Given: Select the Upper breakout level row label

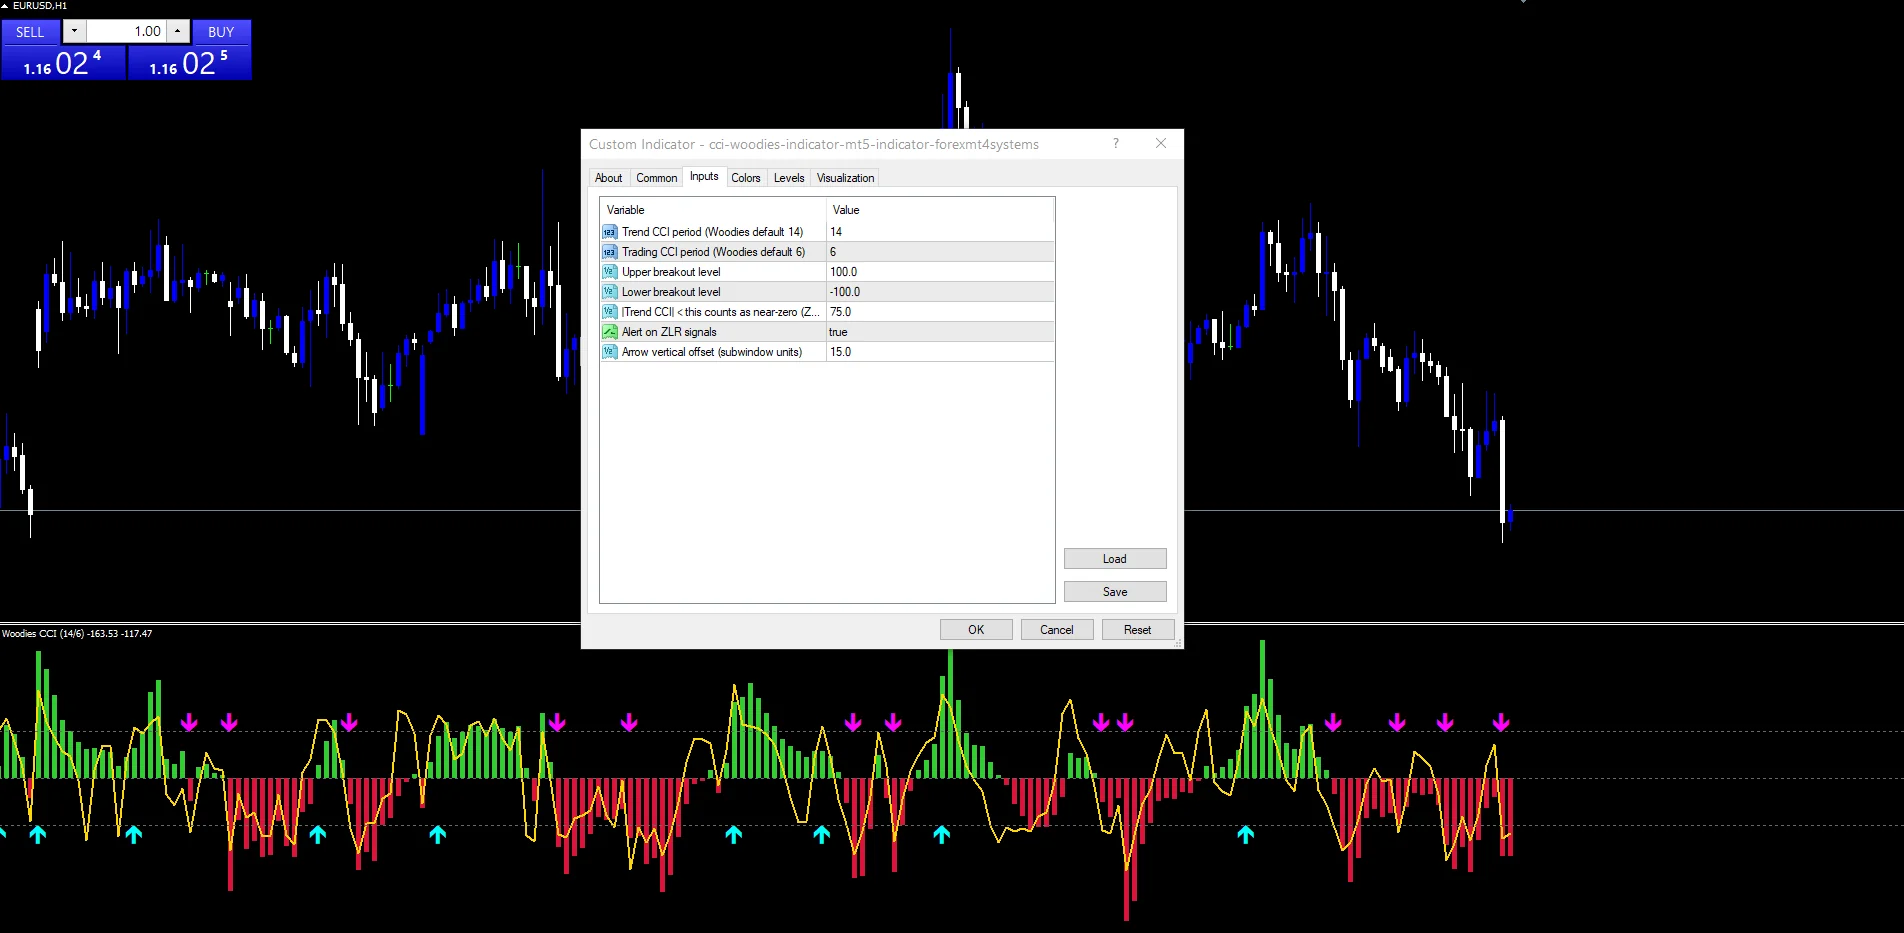Looking at the screenshot, I should pyautogui.click(x=671, y=272).
